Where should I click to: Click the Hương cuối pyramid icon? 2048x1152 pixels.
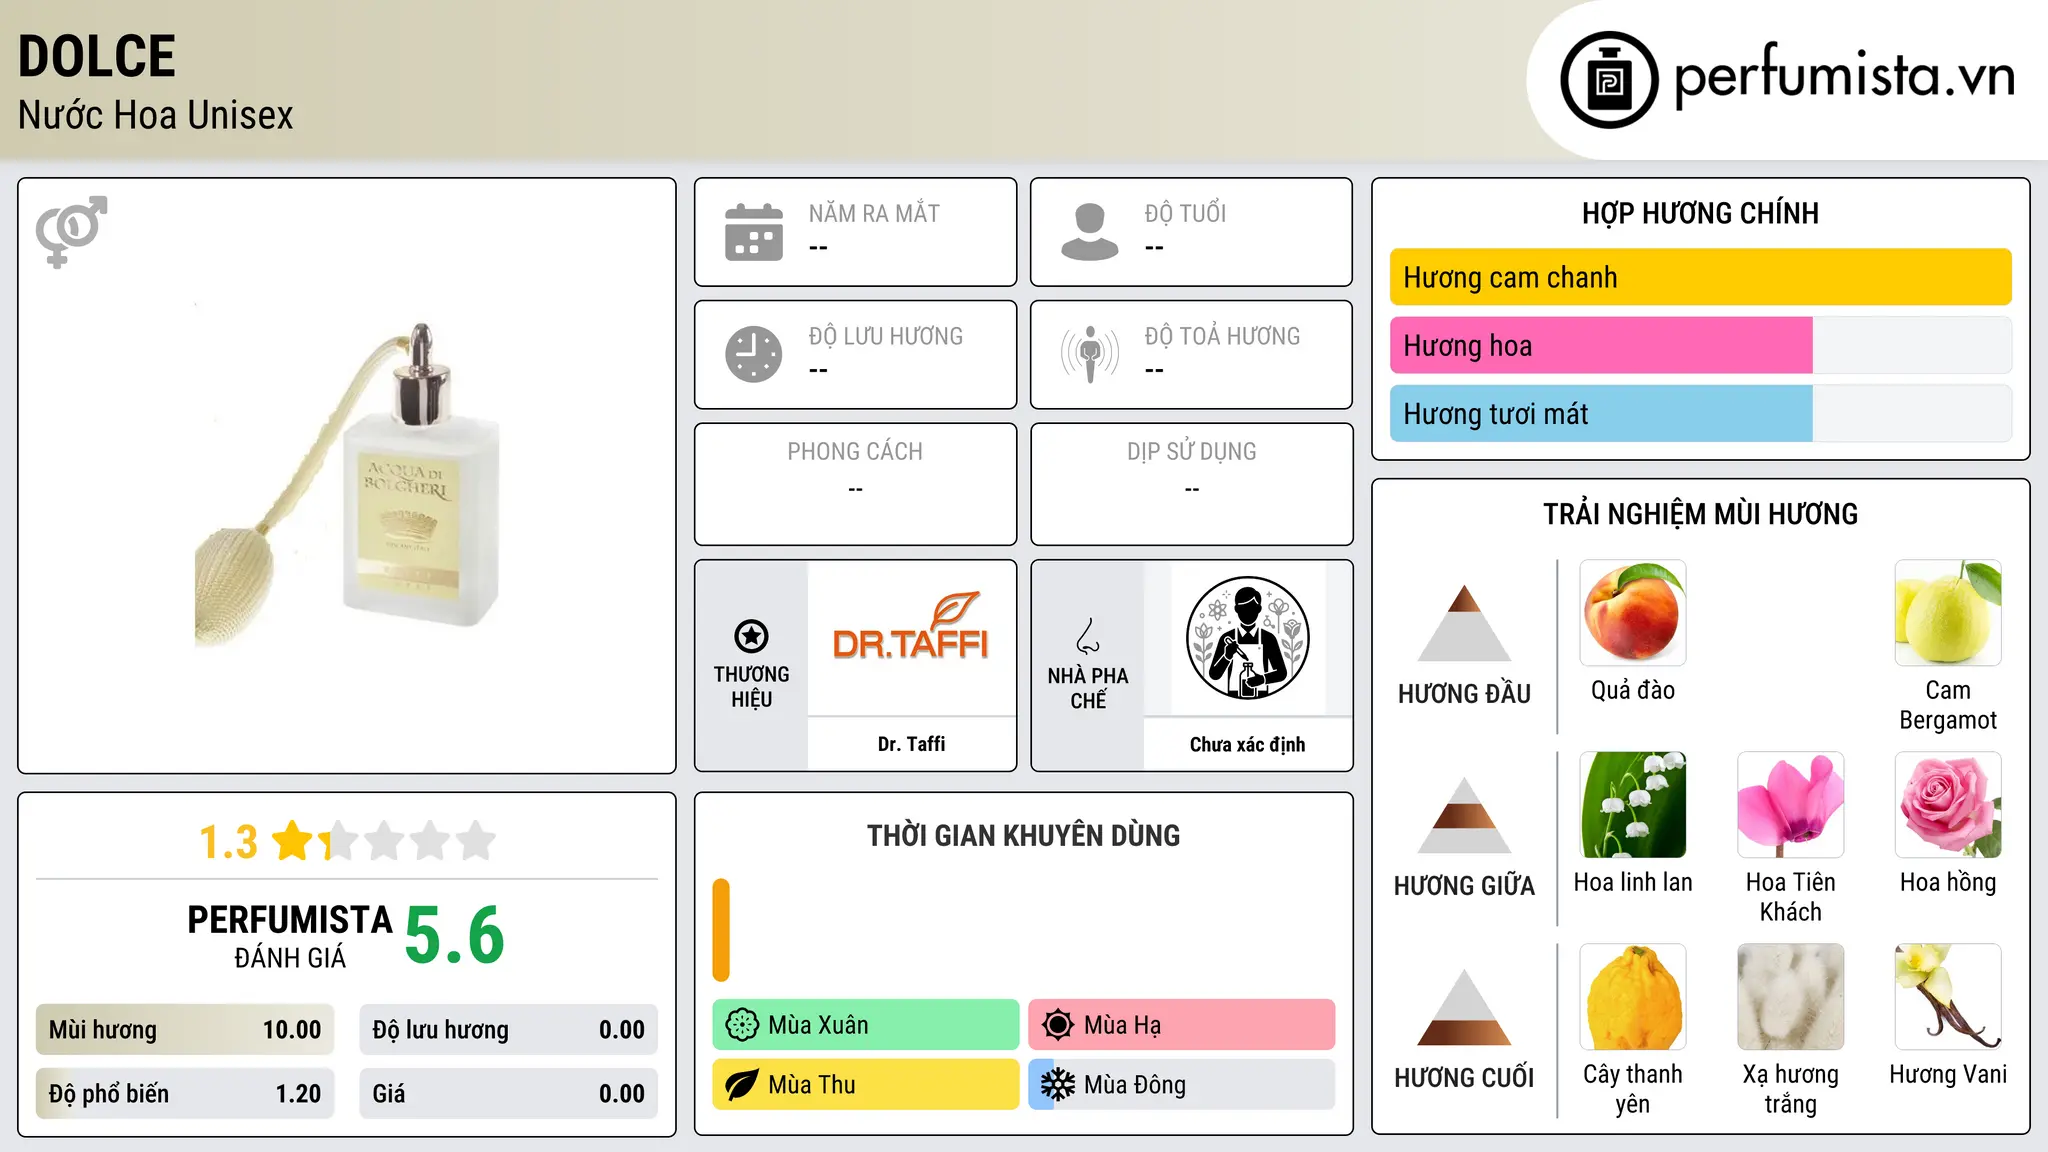point(1464,1007)
